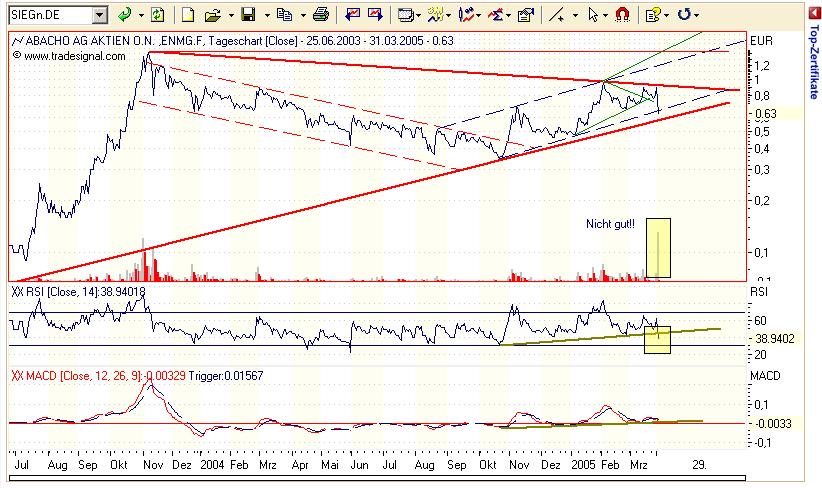Image resolution: width=822 pixels, height=488 pixels.
Task: Expand the reload dropdown arrow
Action: coord(696,15)
